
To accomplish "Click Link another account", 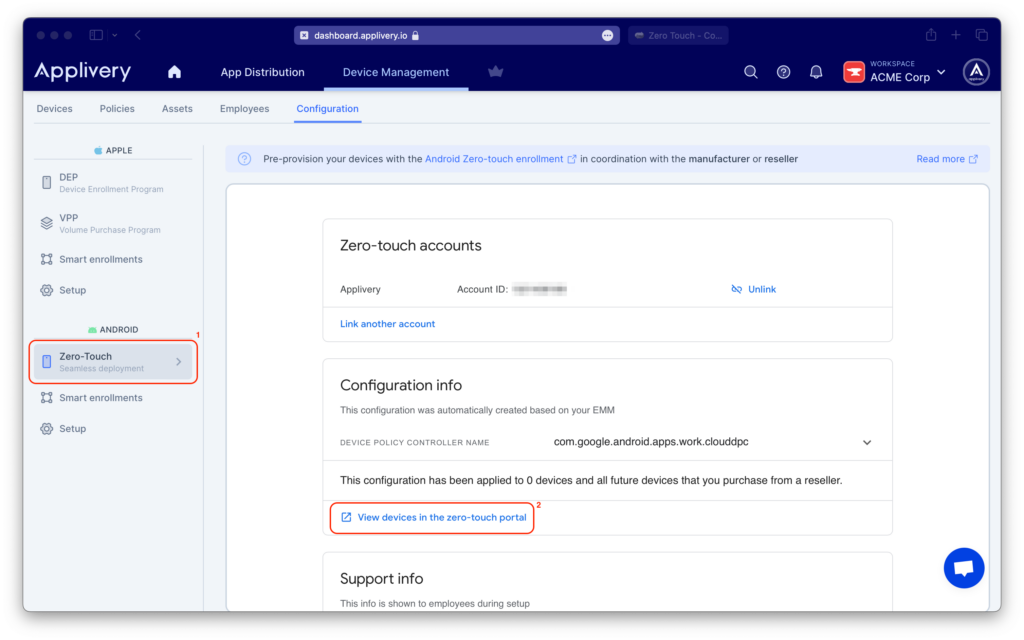I will click(387, 324).
